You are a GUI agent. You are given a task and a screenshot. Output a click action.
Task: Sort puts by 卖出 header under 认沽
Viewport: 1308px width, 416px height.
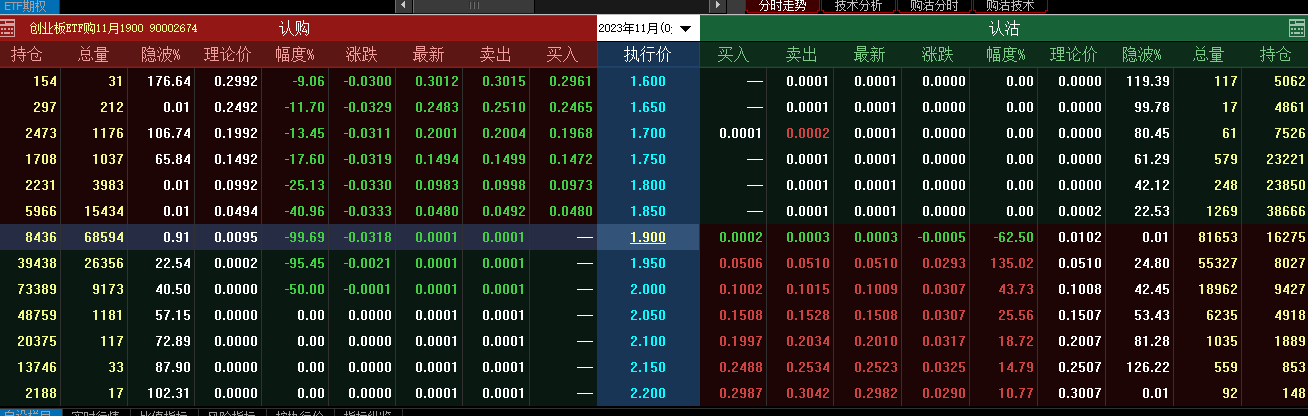coord(801,54)
